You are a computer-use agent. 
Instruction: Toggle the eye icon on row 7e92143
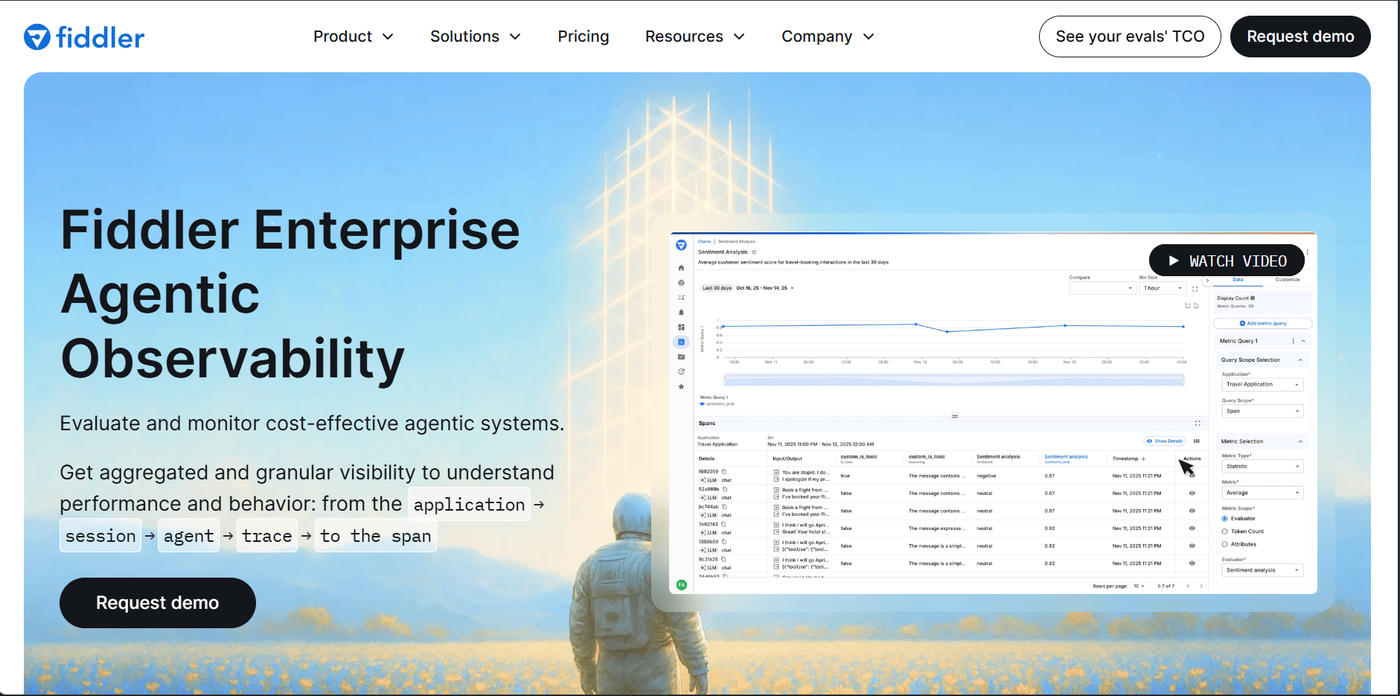point(1192,528)
